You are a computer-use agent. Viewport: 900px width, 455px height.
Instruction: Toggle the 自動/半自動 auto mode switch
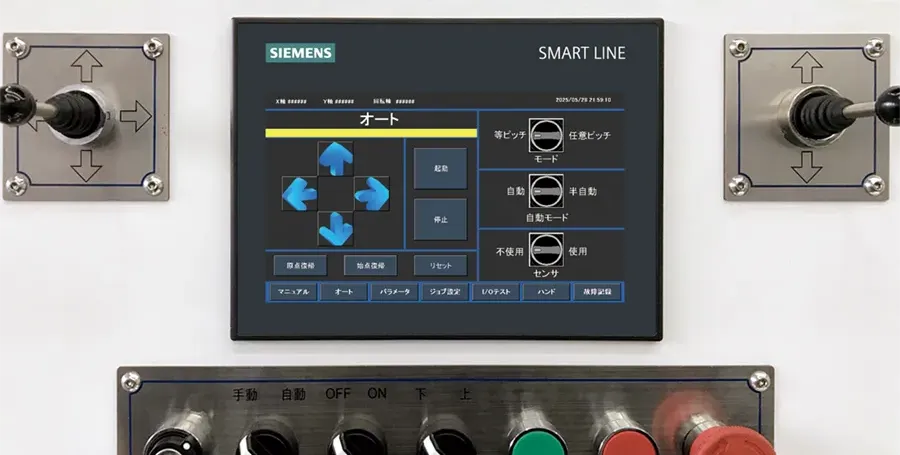click(546, 190)
